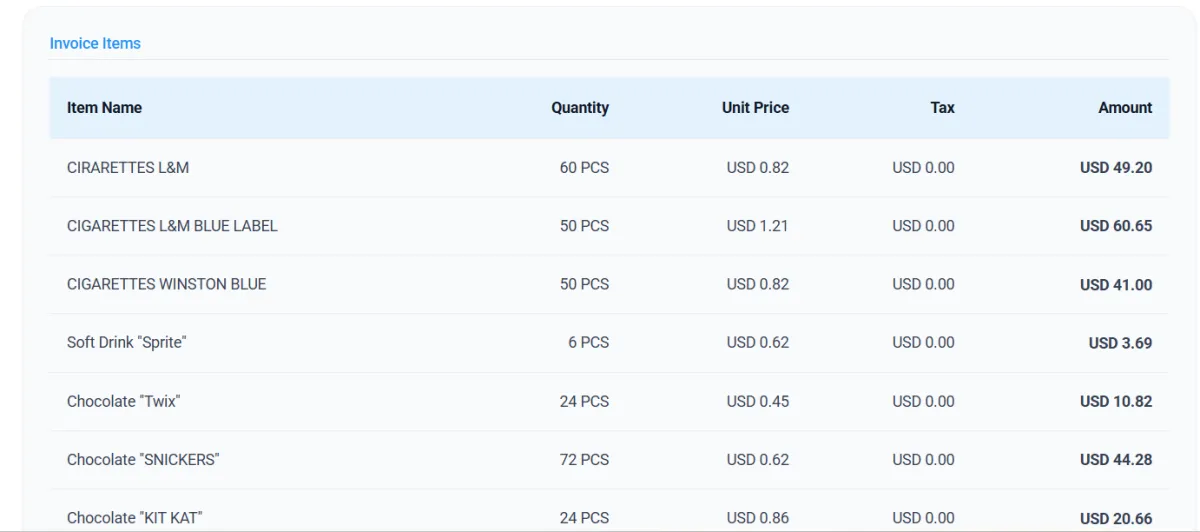Select the 24 PCS quantity for Twix

(x=584, y=401)
